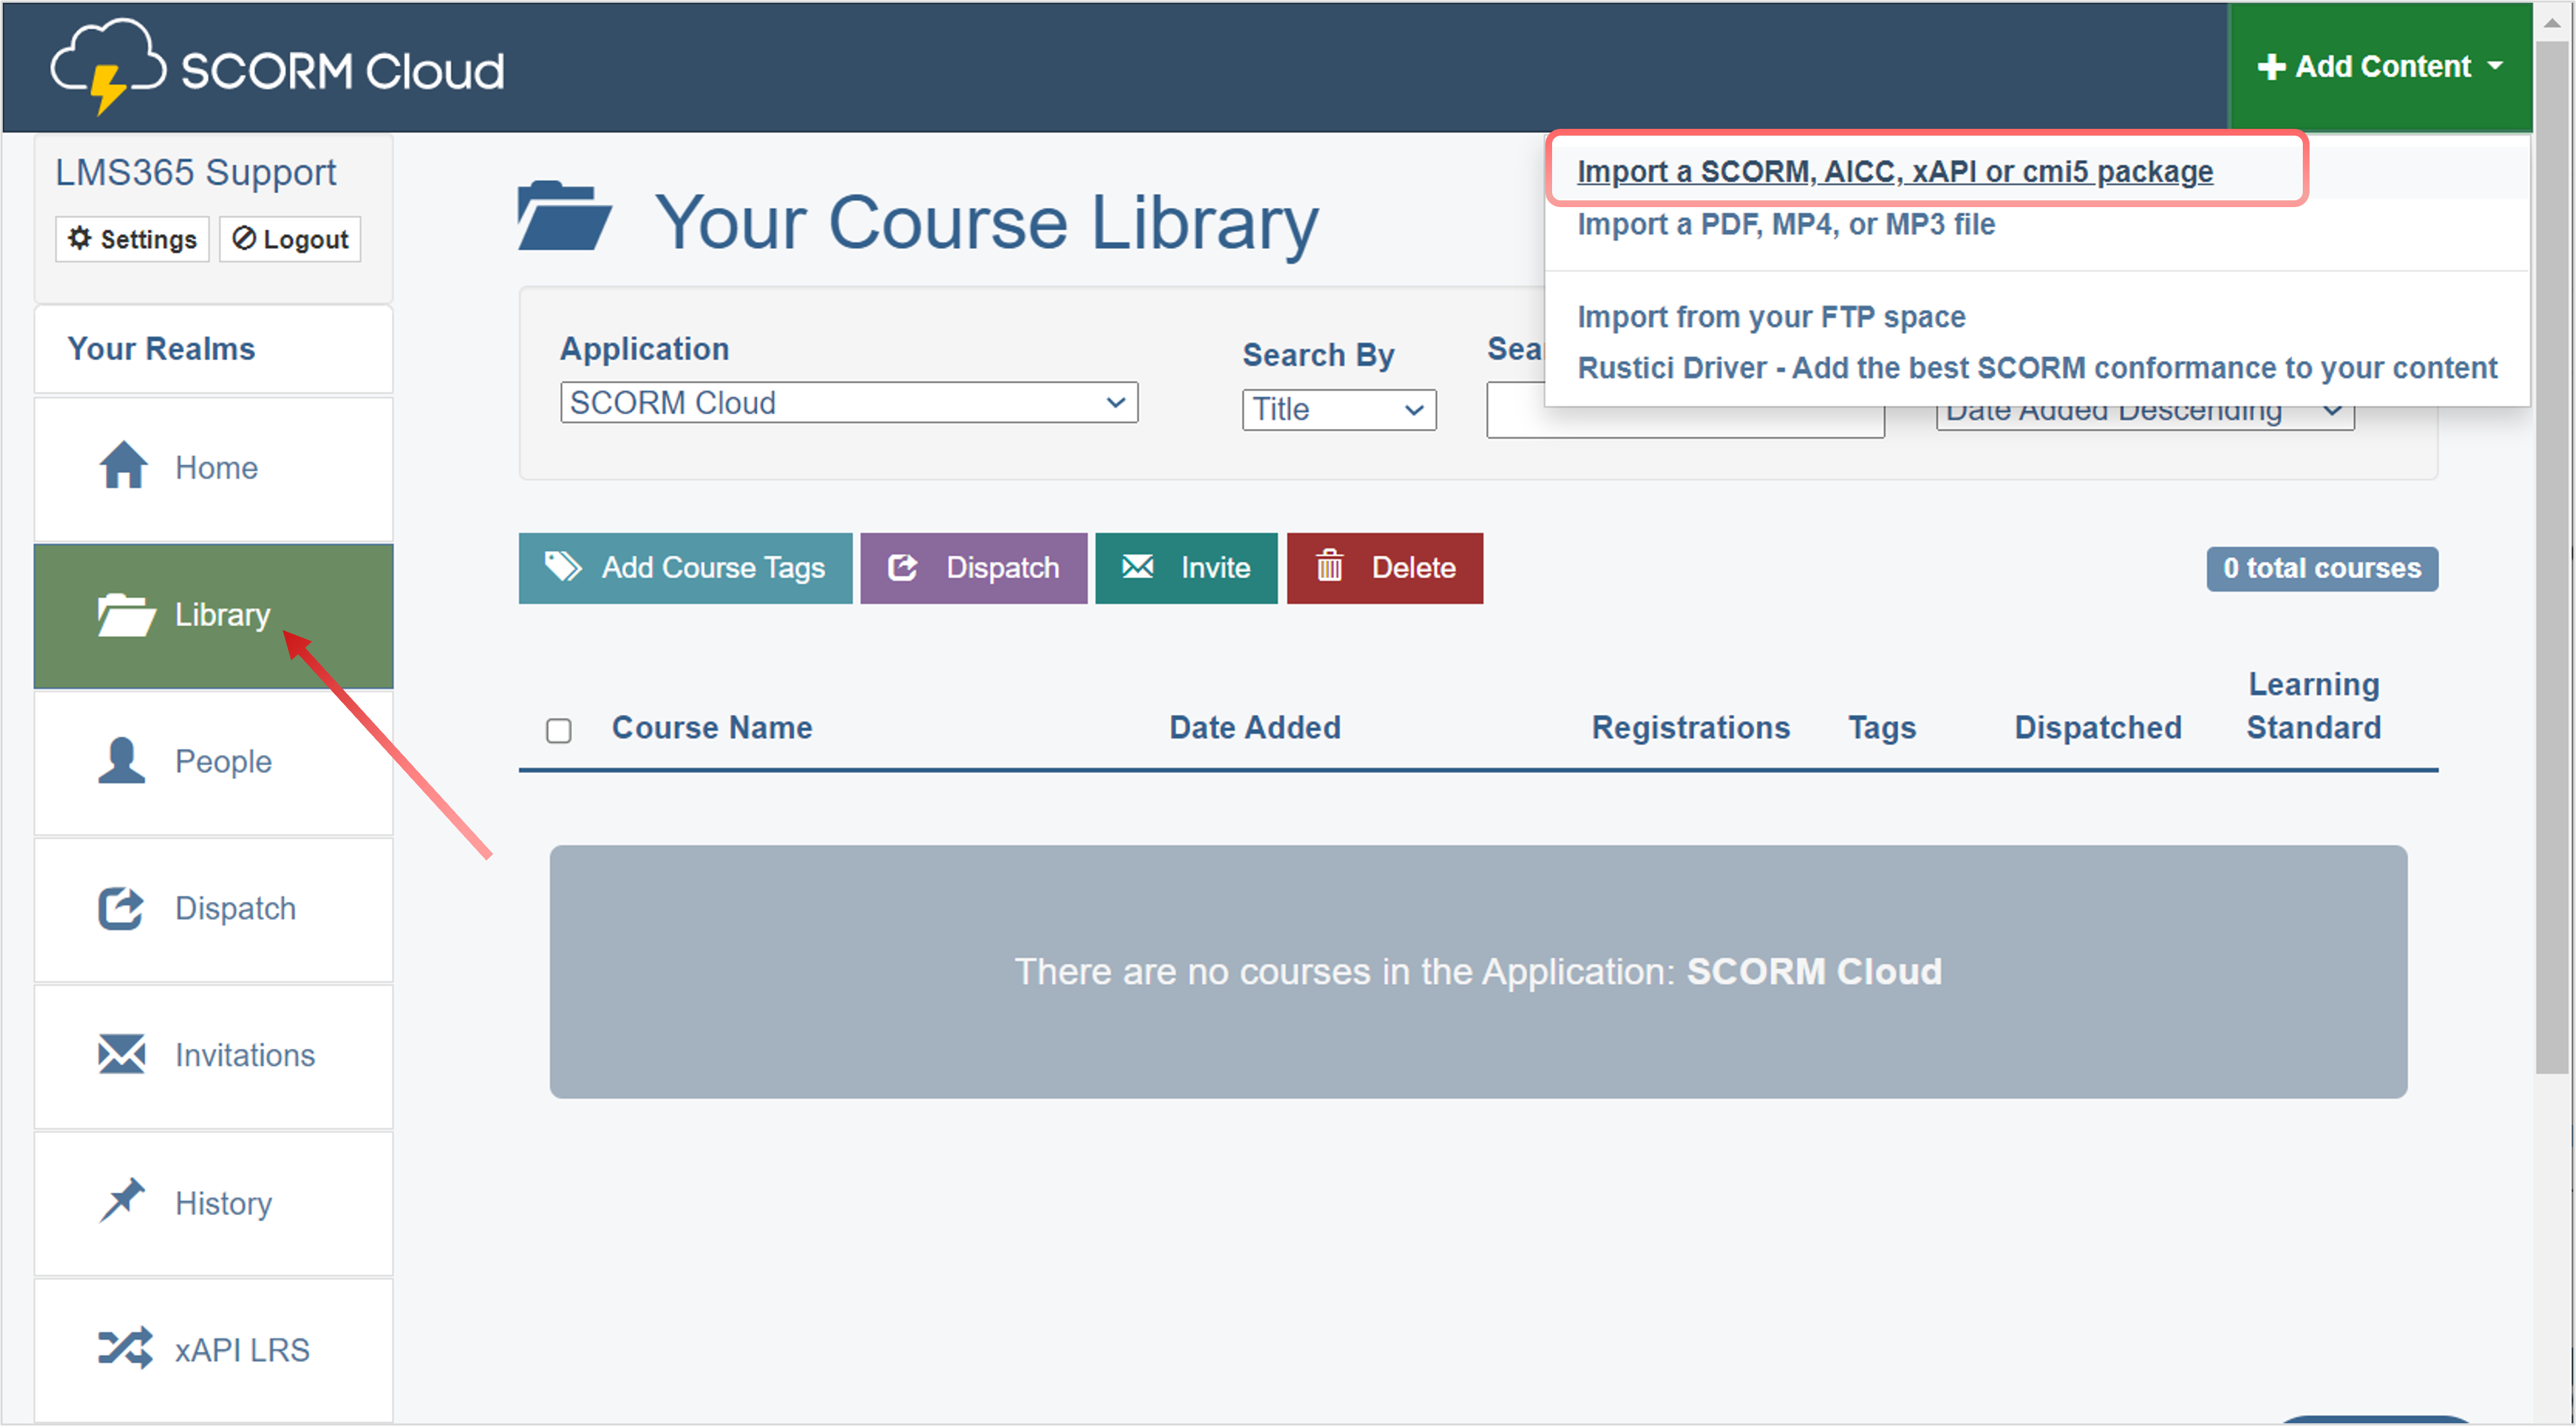The width and height of the screenshot is (2576, 1426).
Task: Click the Registrations column header
Action: click(1691, 728)
